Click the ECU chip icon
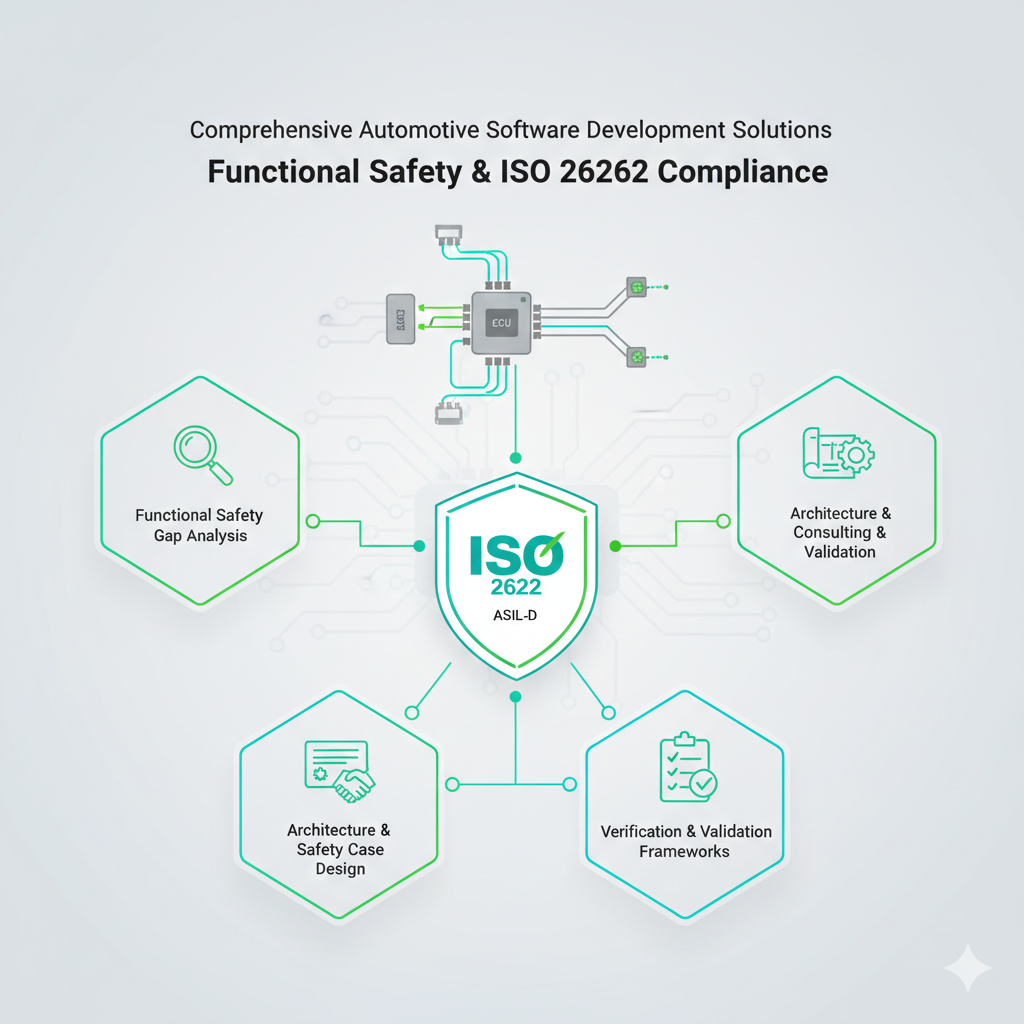 501,323
